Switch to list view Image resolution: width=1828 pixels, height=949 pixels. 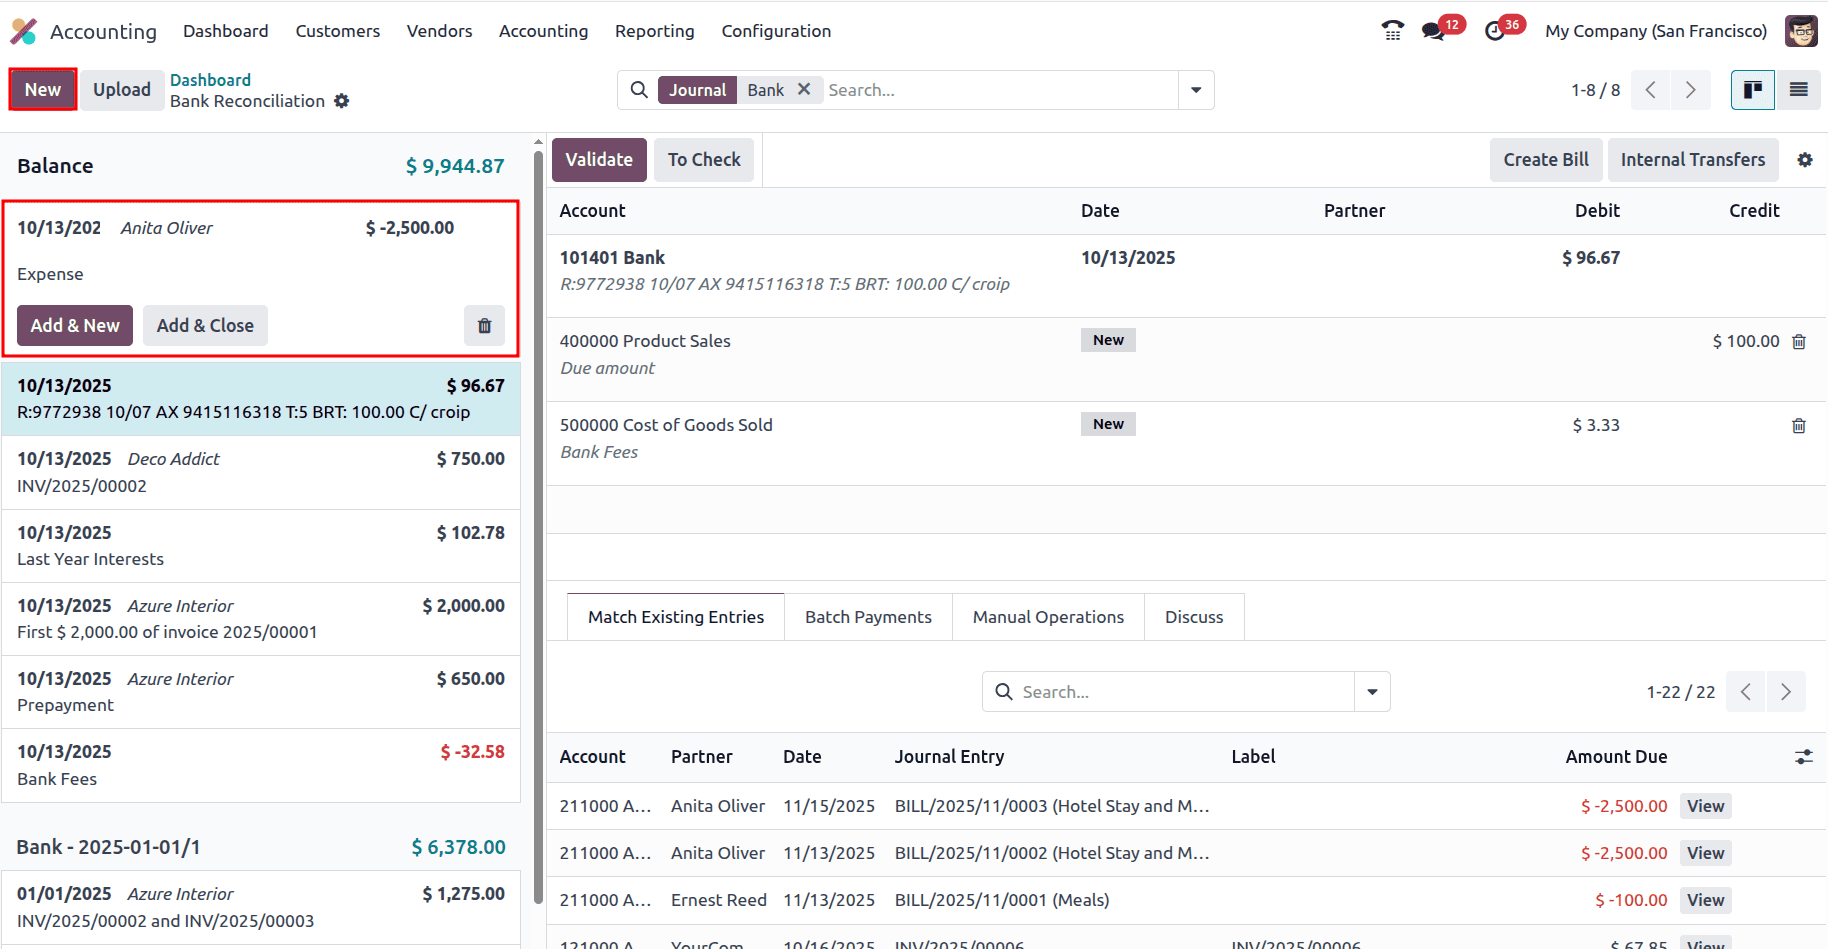(1799, 90)
